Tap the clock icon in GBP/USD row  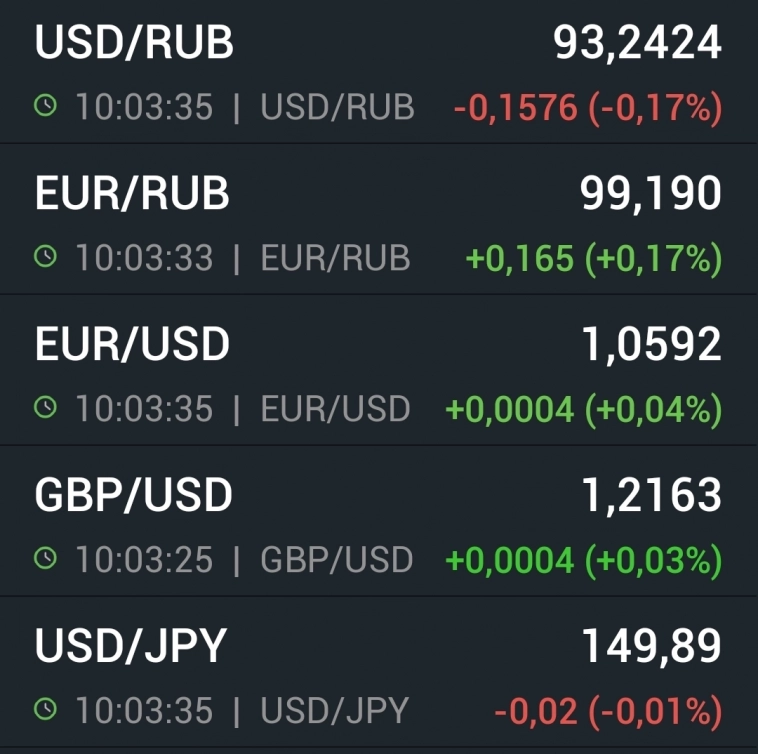pos(45,559)
